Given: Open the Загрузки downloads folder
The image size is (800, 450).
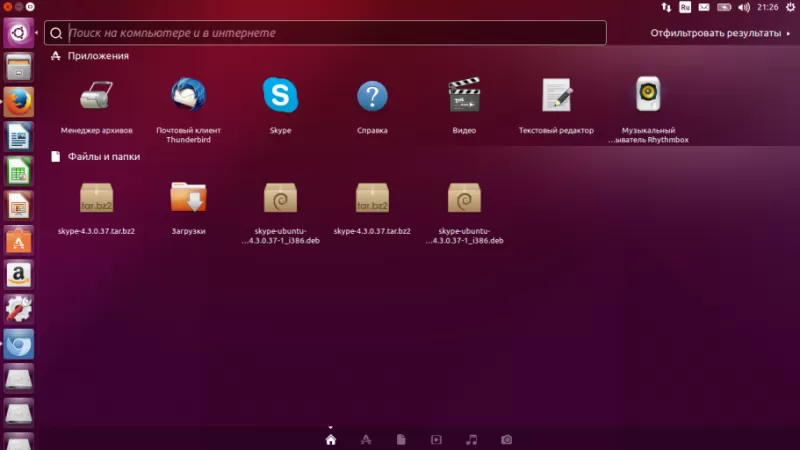Looking at the screenshot, I should [x=188, y=207].
